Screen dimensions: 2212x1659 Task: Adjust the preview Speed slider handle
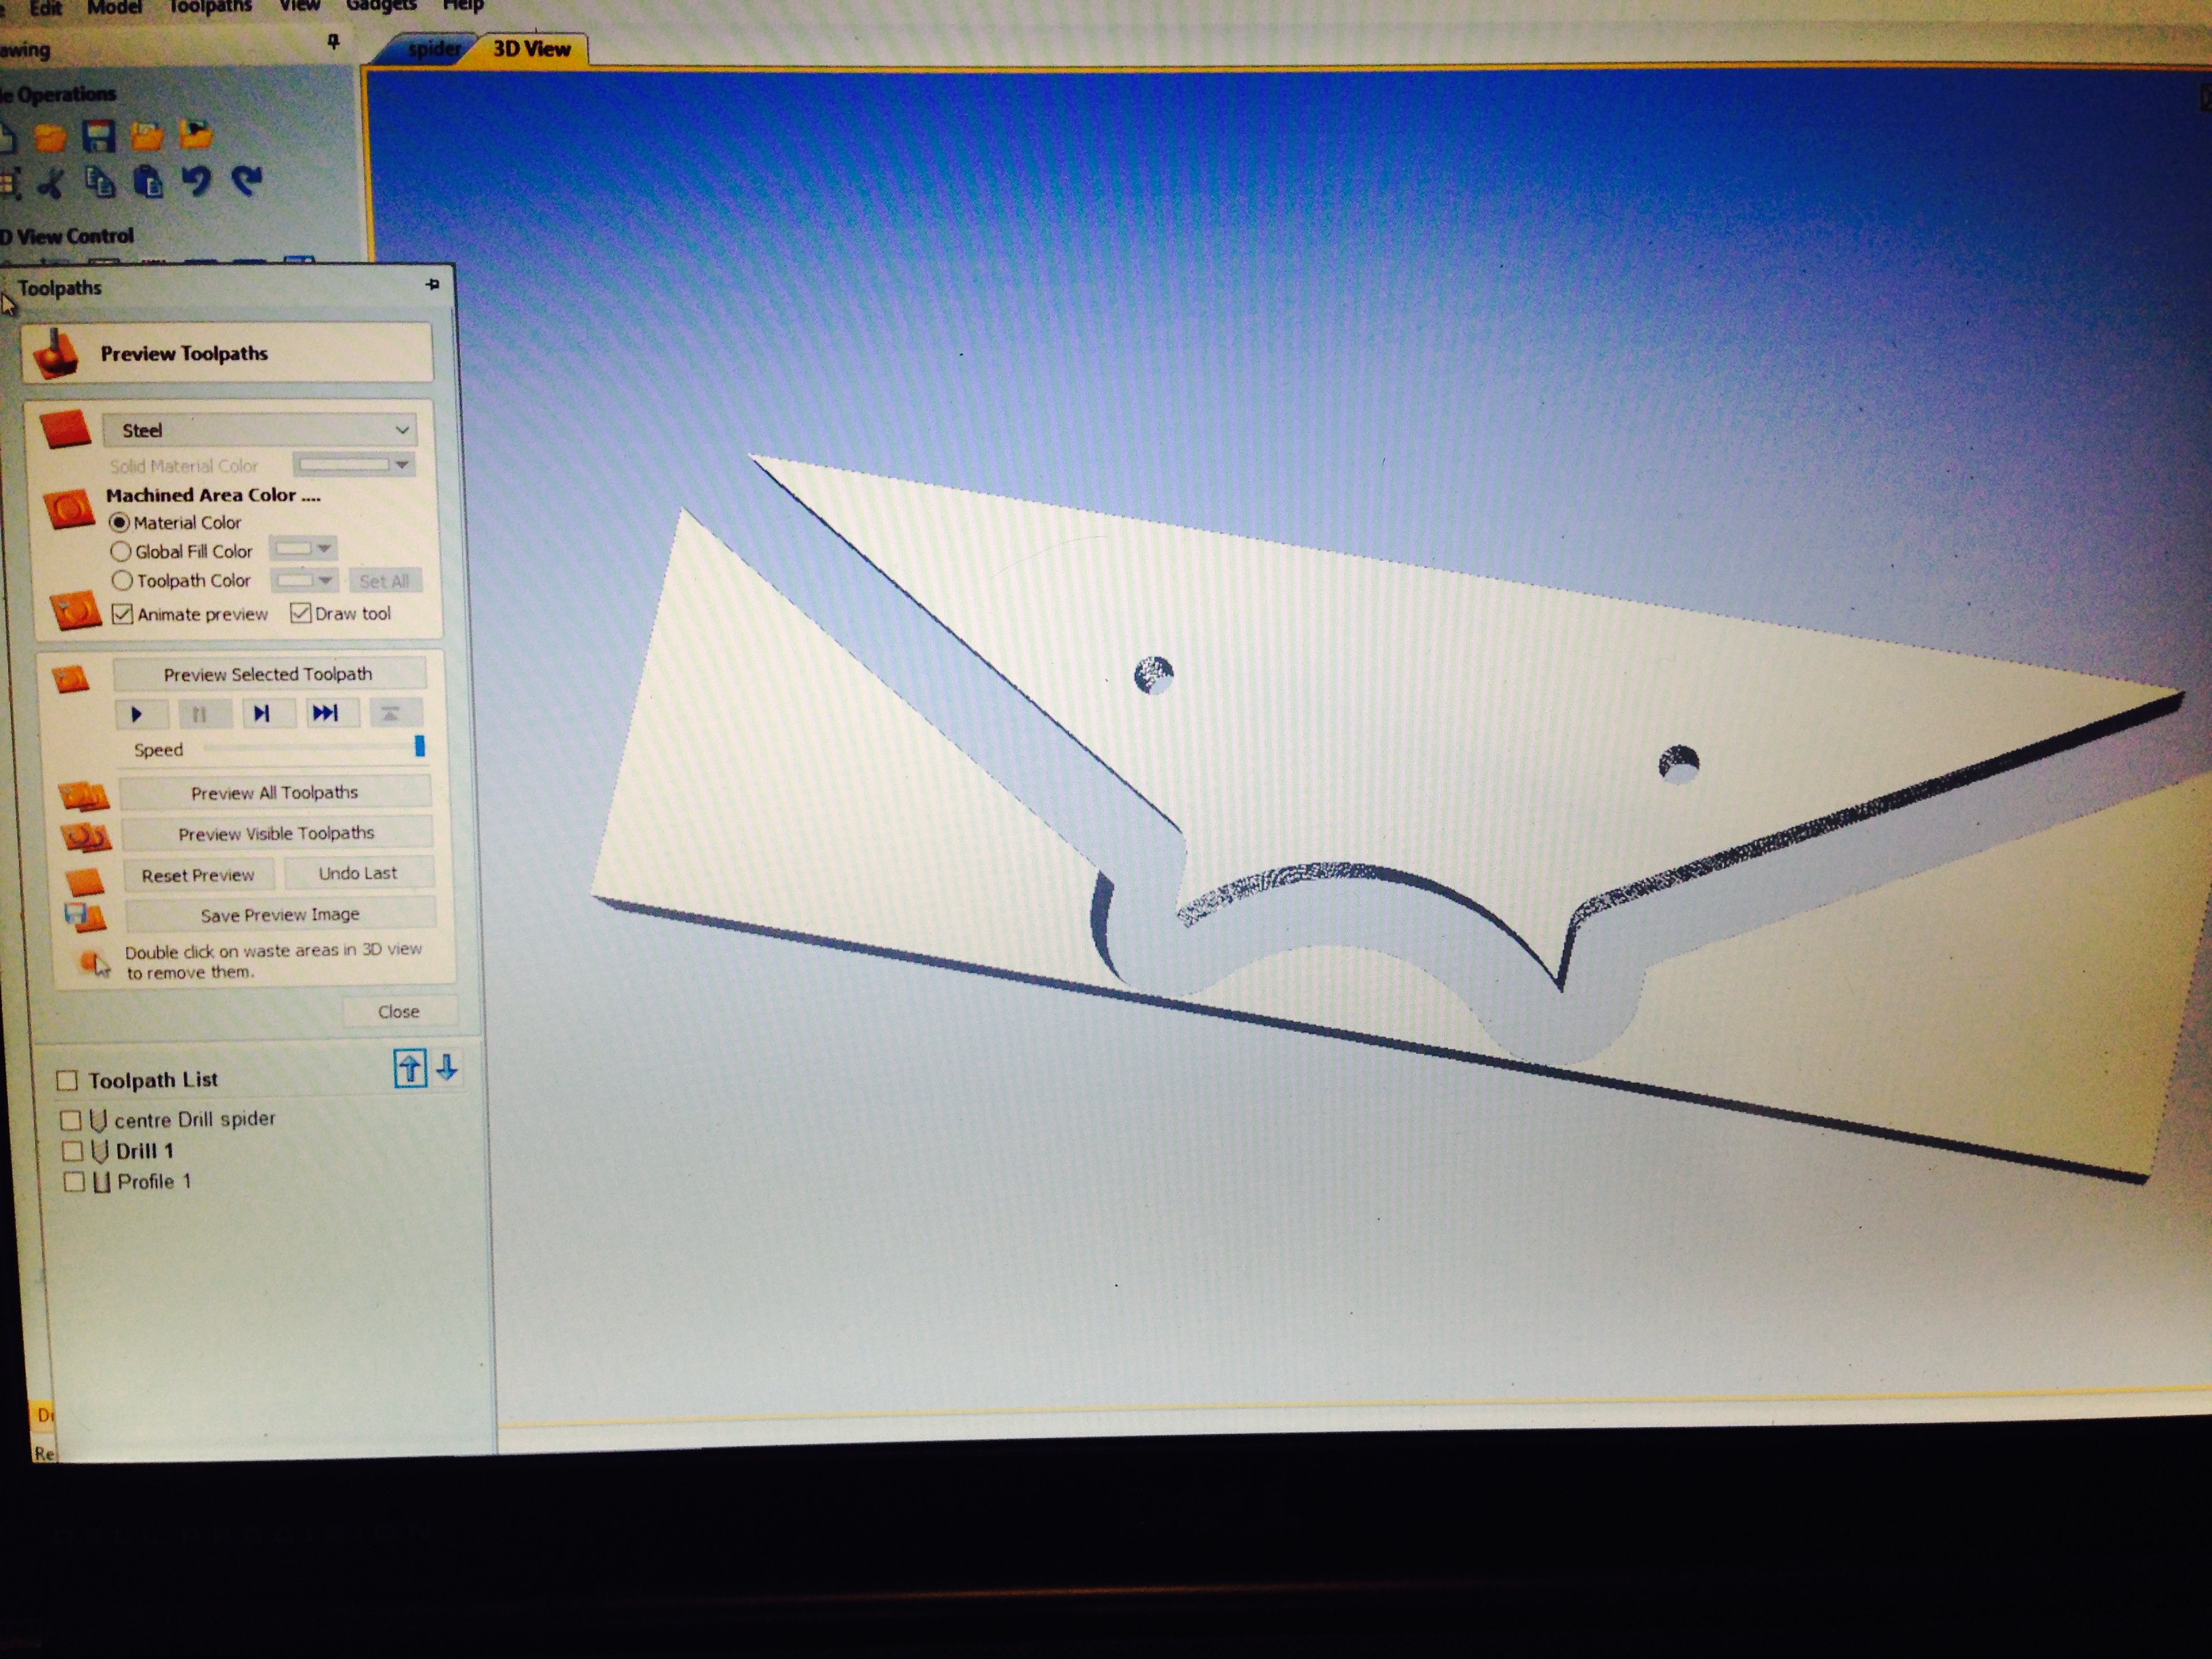pos(419,746)
